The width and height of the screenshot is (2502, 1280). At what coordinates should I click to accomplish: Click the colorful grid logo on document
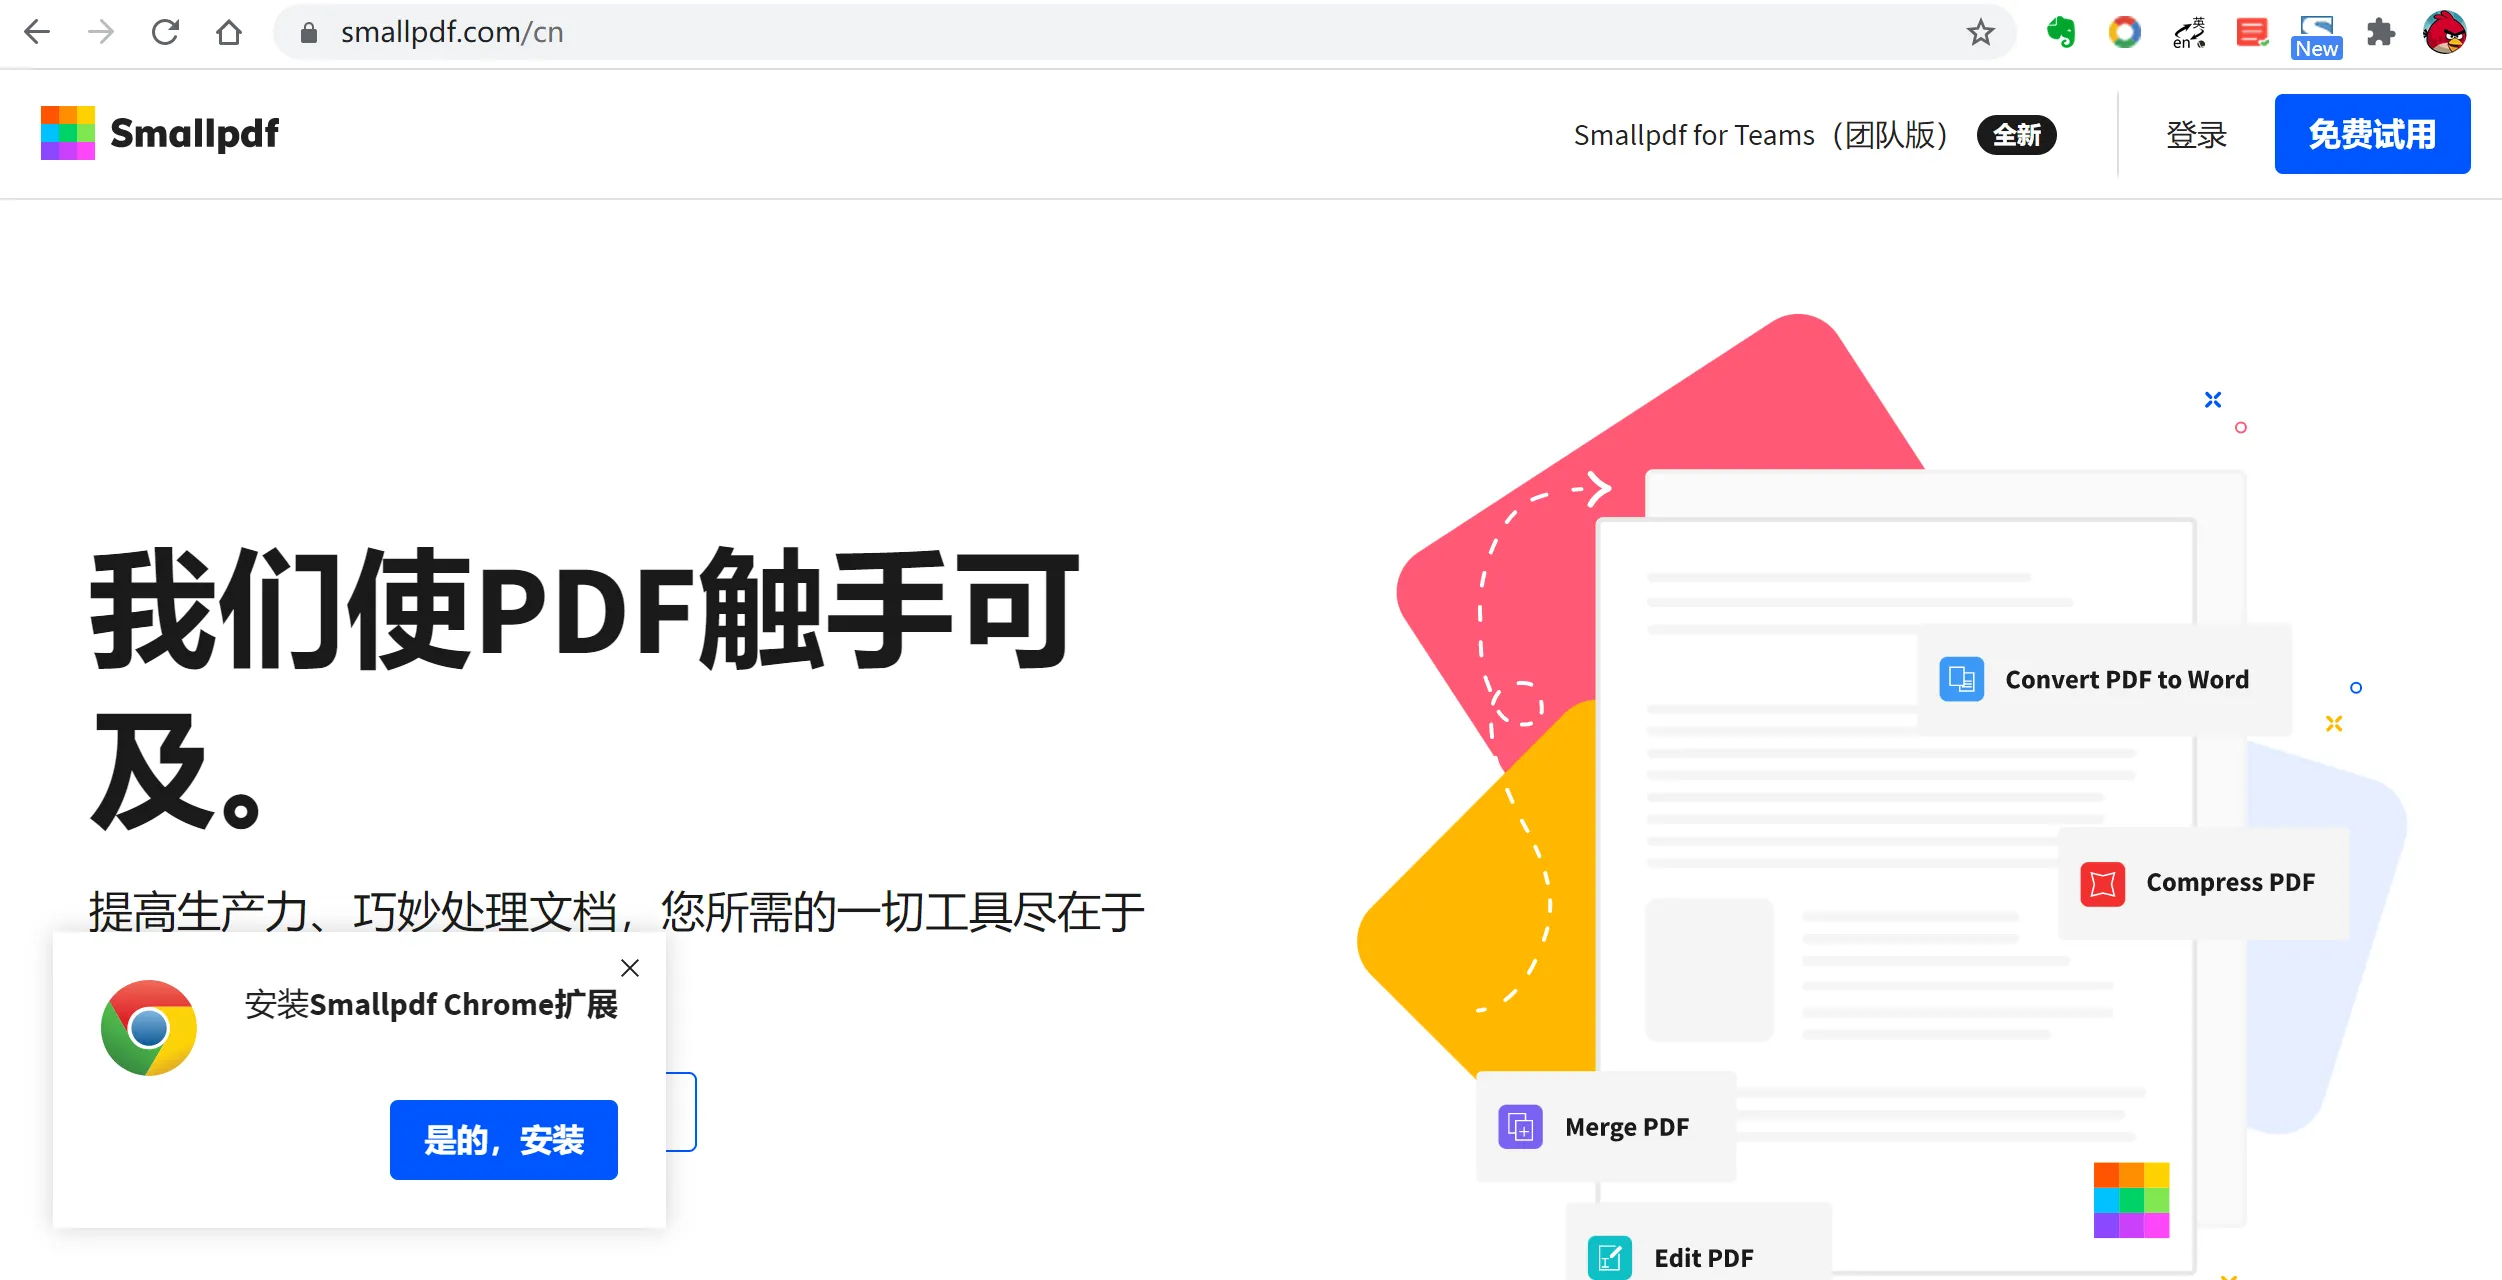pyautogui.click(x=2132, y=1200)
